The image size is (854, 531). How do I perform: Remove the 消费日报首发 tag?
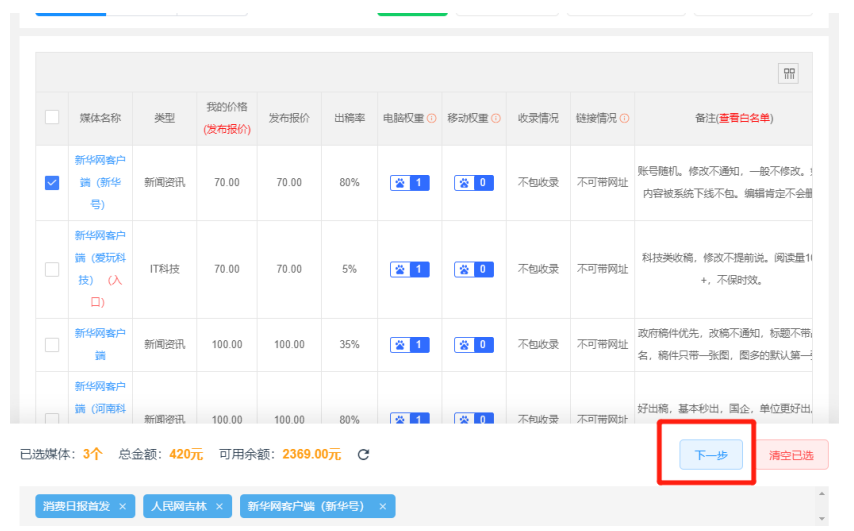122,507
